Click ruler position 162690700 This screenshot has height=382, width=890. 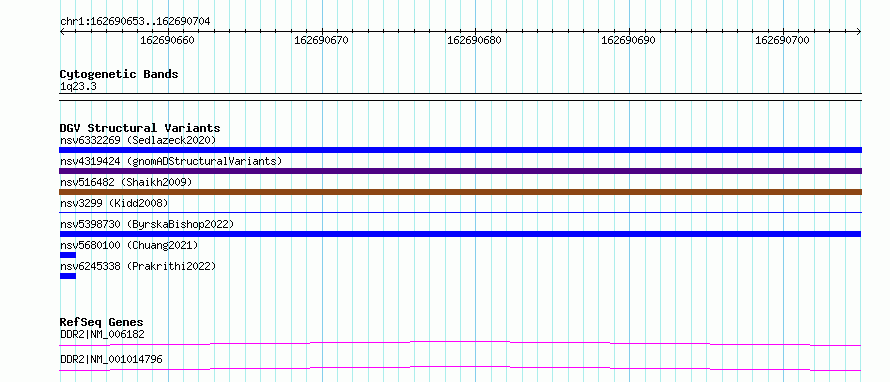(783, 40)
